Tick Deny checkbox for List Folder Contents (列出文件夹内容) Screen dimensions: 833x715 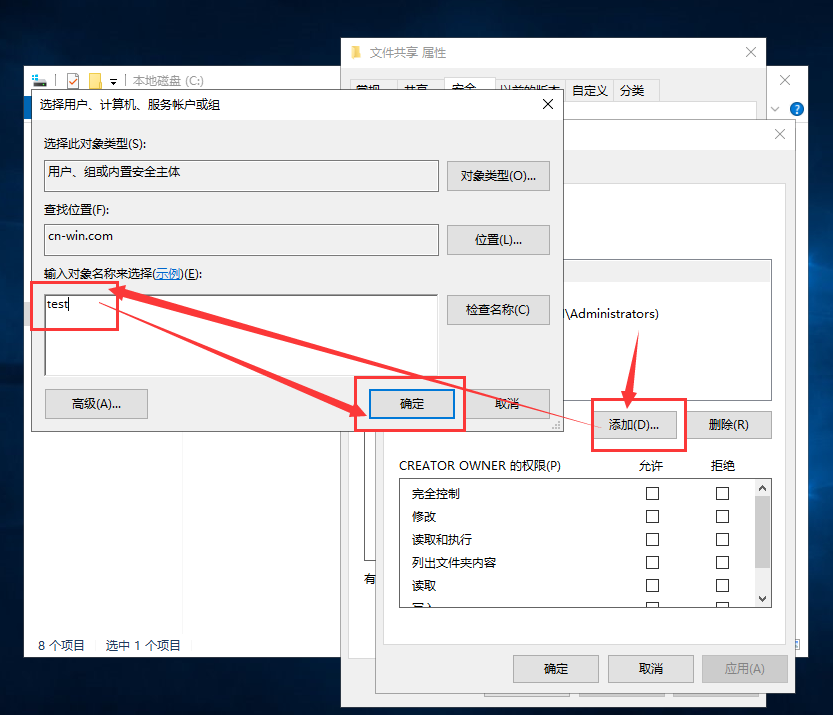722,563
